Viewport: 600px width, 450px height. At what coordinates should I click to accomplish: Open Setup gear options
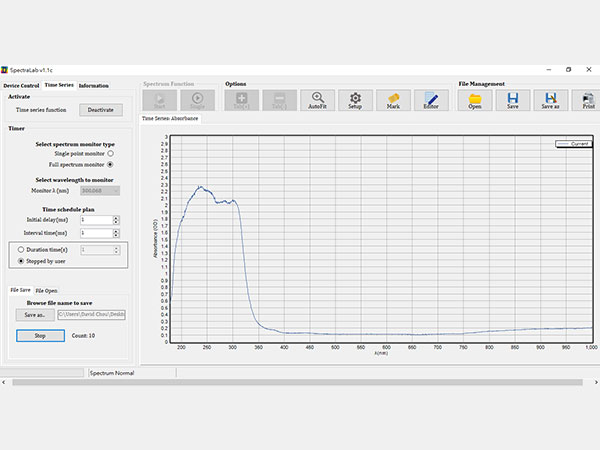pyautogui.click(x=355, y=100)
